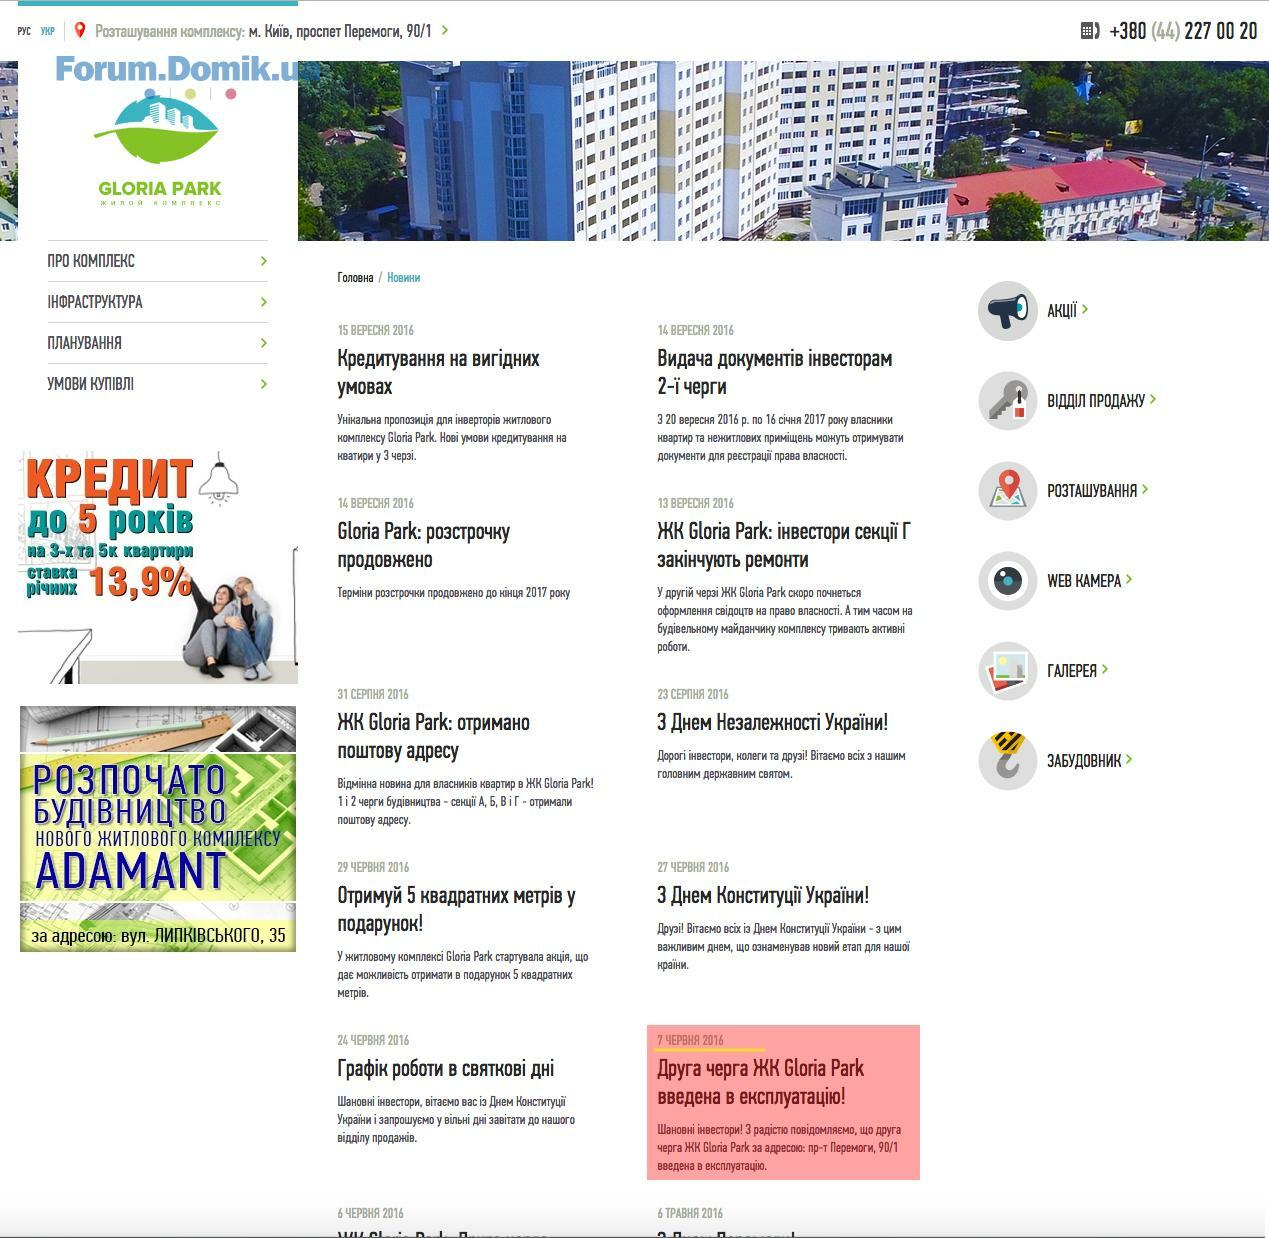This screenshot has height=1238, width=1269.
Task: Expand the Умови купівлі menu chevron
Action: pos(264,384)
